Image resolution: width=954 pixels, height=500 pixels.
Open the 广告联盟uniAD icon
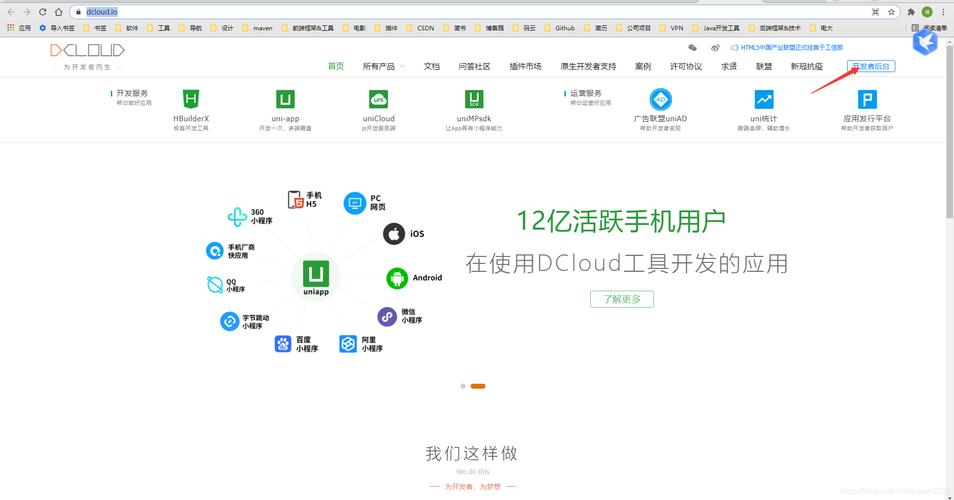660,99
